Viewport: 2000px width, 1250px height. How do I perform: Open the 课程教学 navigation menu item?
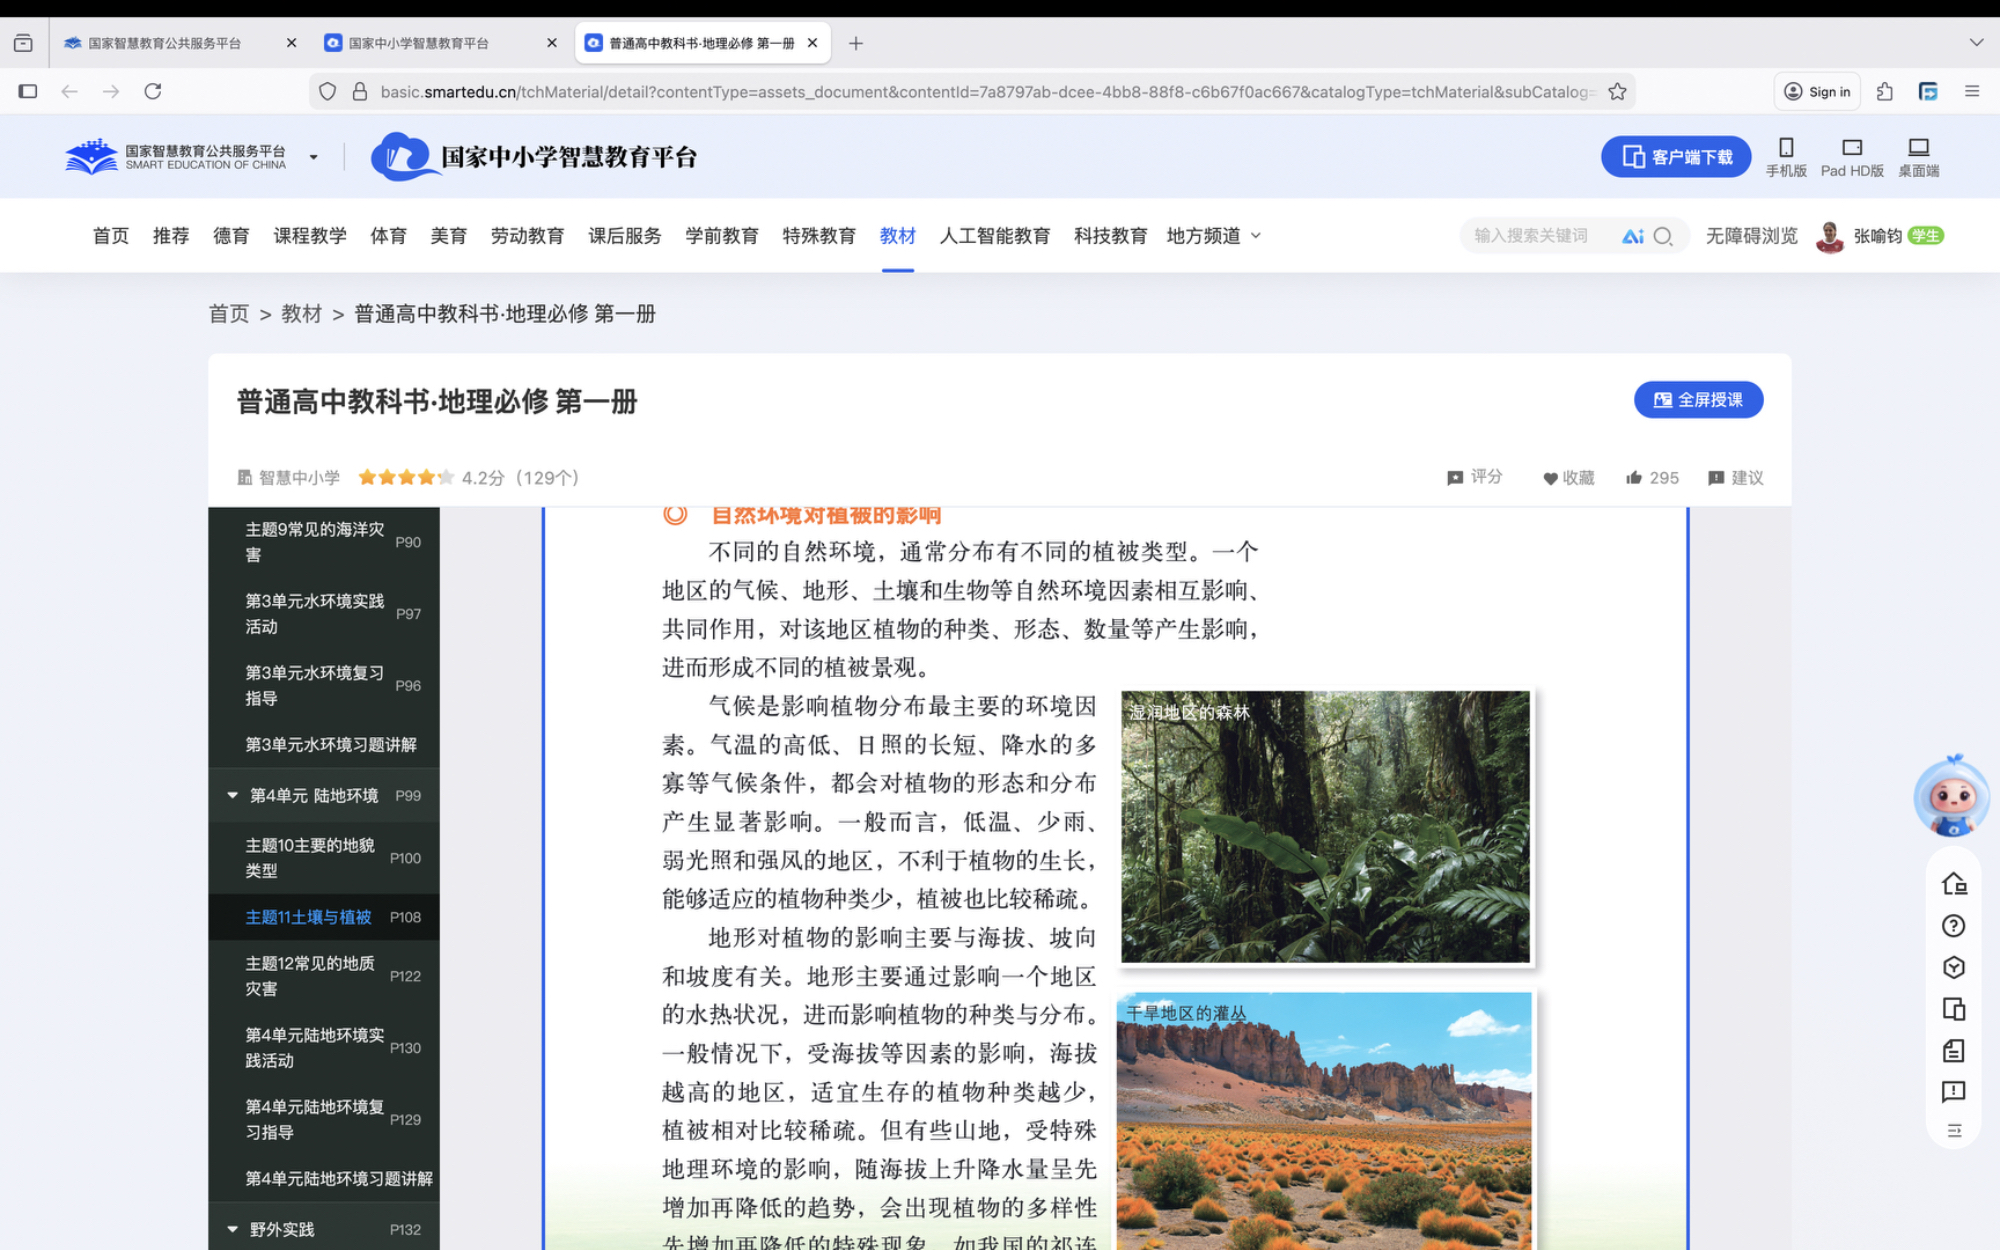pos(310,236)
